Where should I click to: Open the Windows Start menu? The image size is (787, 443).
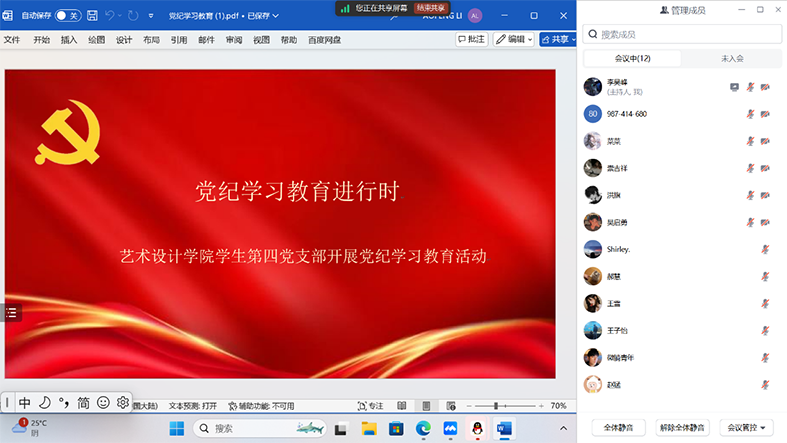tap(177, 428)
